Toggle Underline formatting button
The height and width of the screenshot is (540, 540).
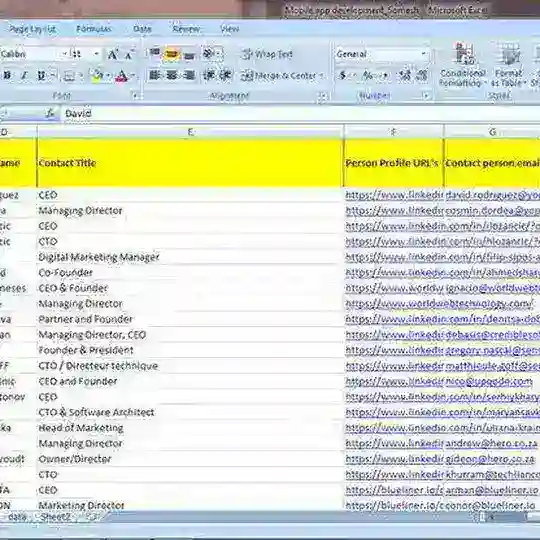tap(41, 75)
